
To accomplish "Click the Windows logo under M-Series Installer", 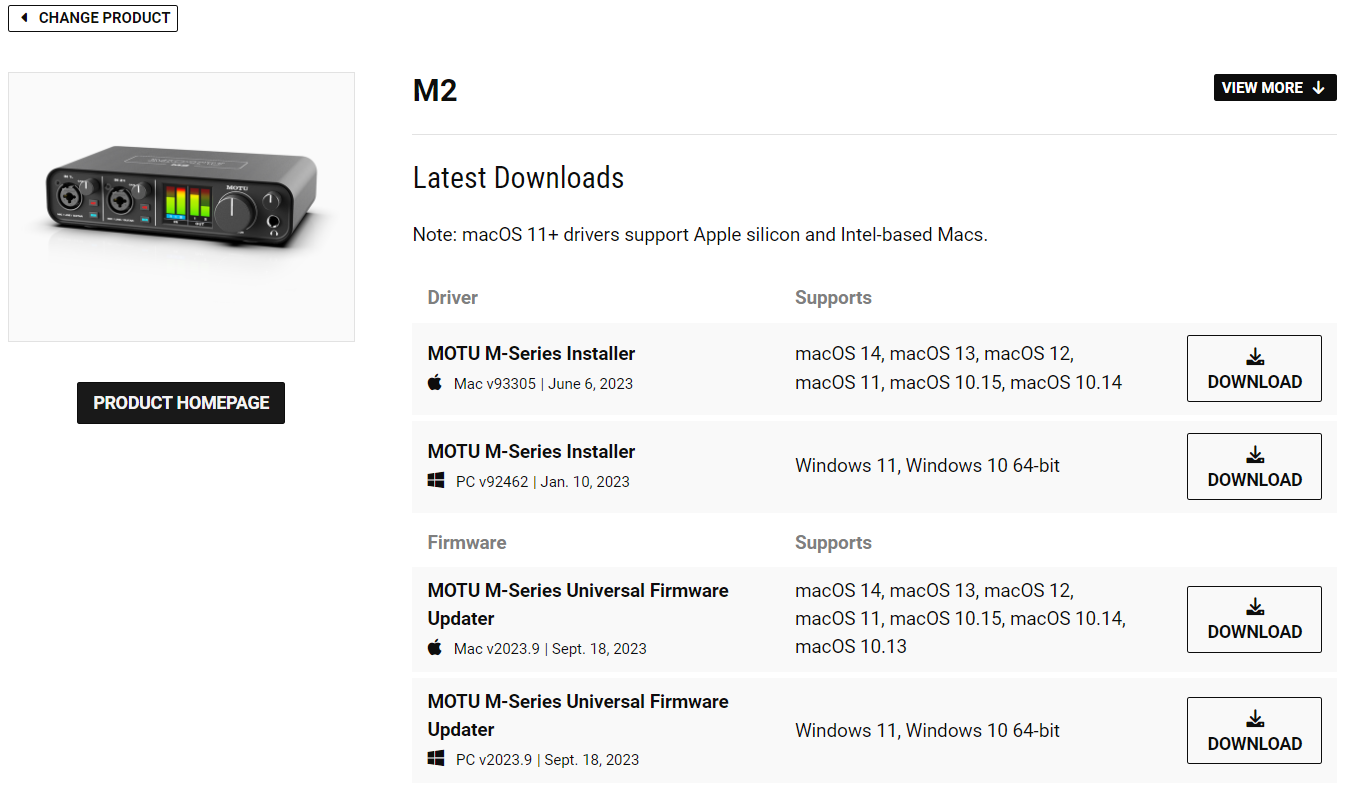I will point(436,481).
